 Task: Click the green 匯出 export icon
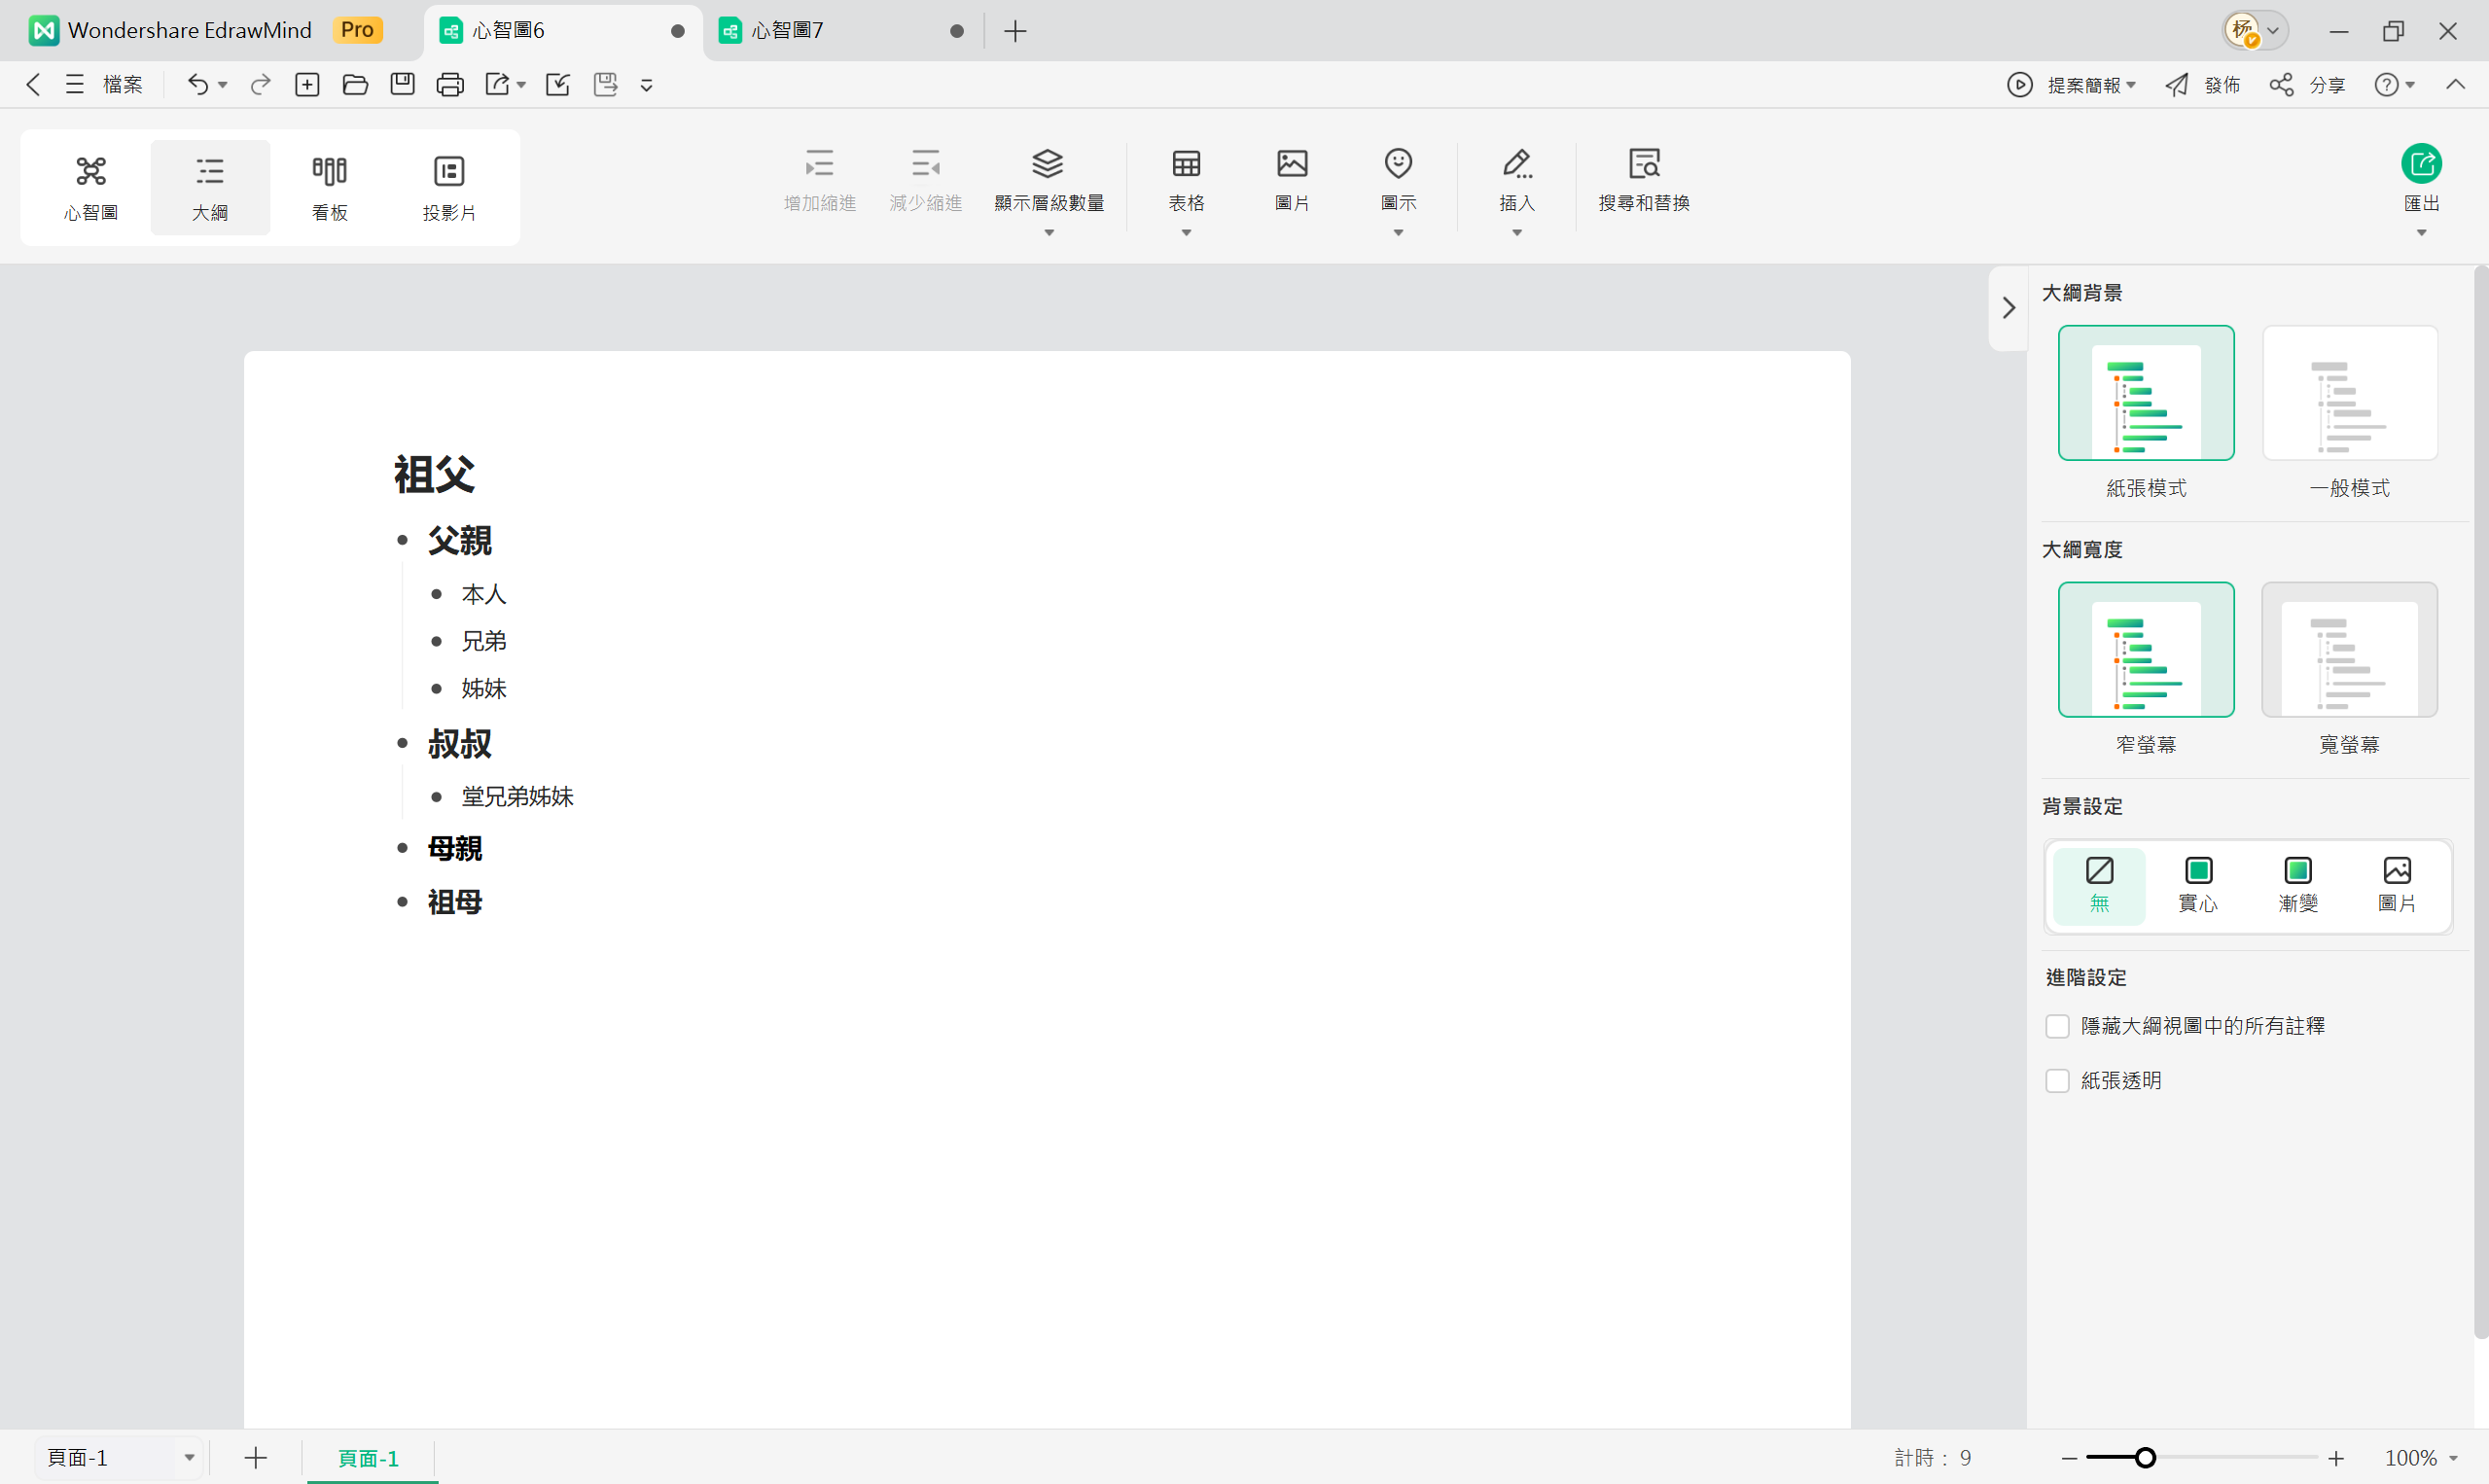pyautogui.click(x=2420, y=164)
